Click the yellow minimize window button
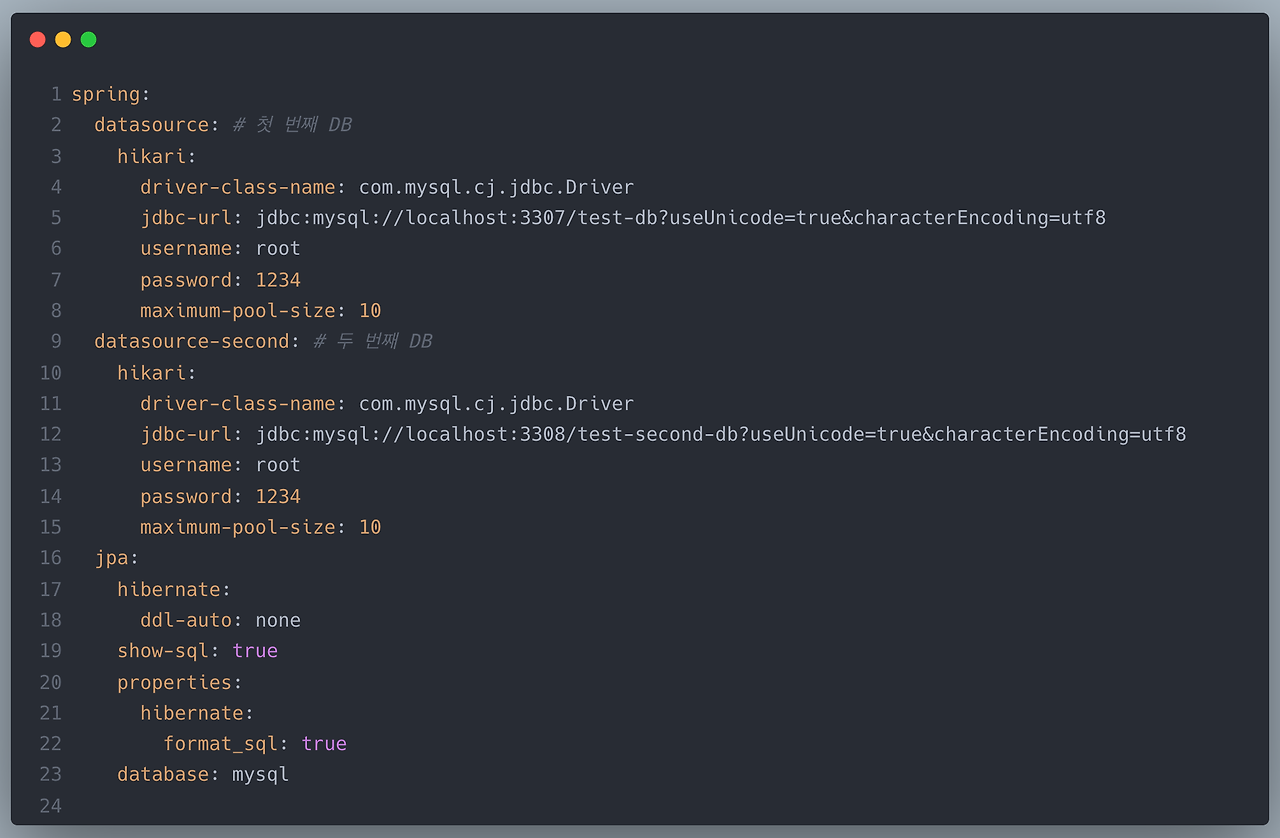 point(62,39)
